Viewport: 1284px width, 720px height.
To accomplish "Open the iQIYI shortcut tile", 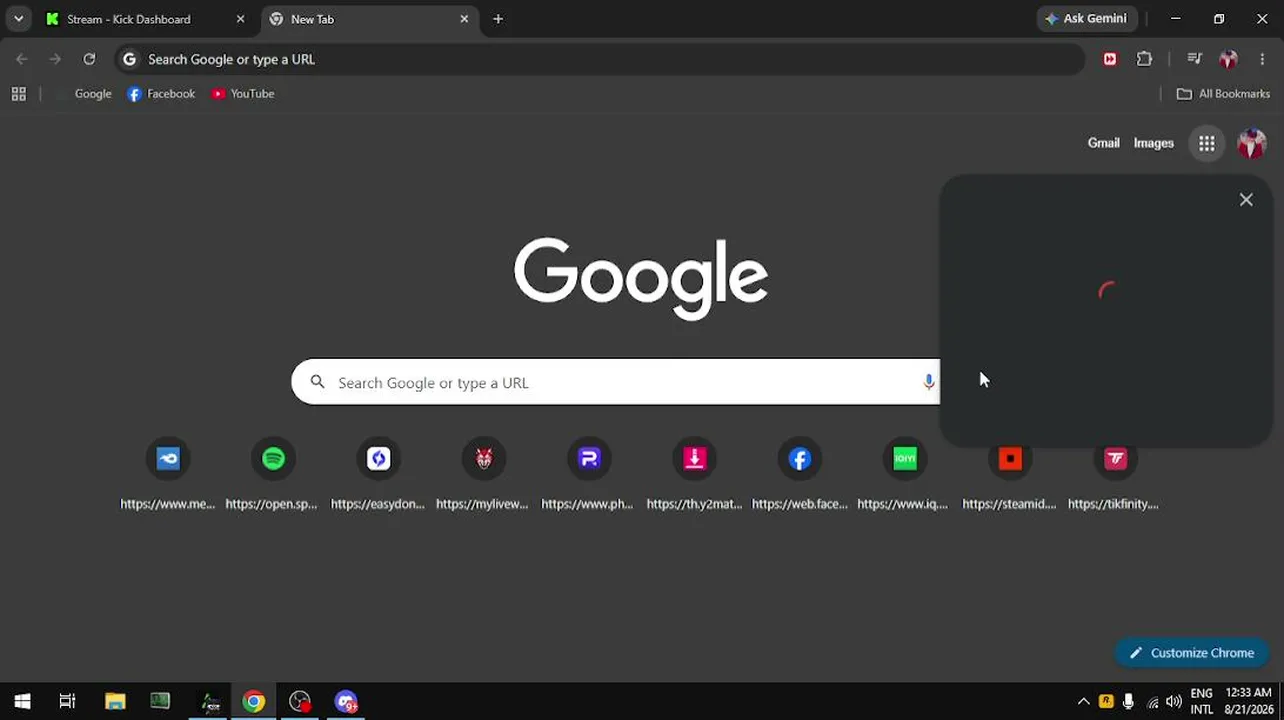I will [905, 458].
